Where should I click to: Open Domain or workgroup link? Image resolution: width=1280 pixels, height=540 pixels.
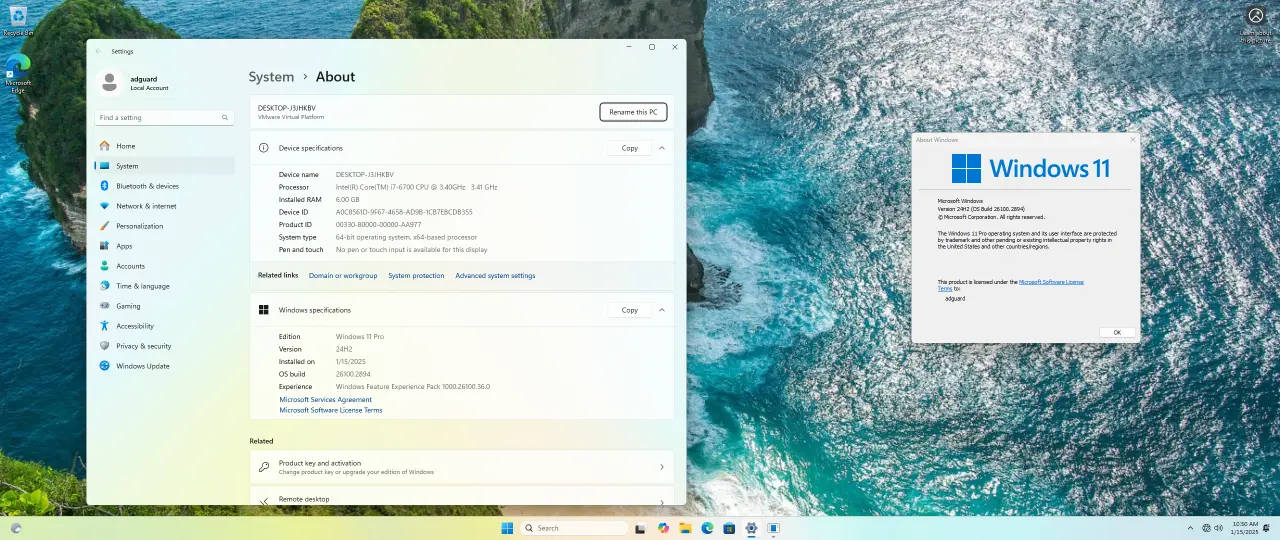coord(343,276)
